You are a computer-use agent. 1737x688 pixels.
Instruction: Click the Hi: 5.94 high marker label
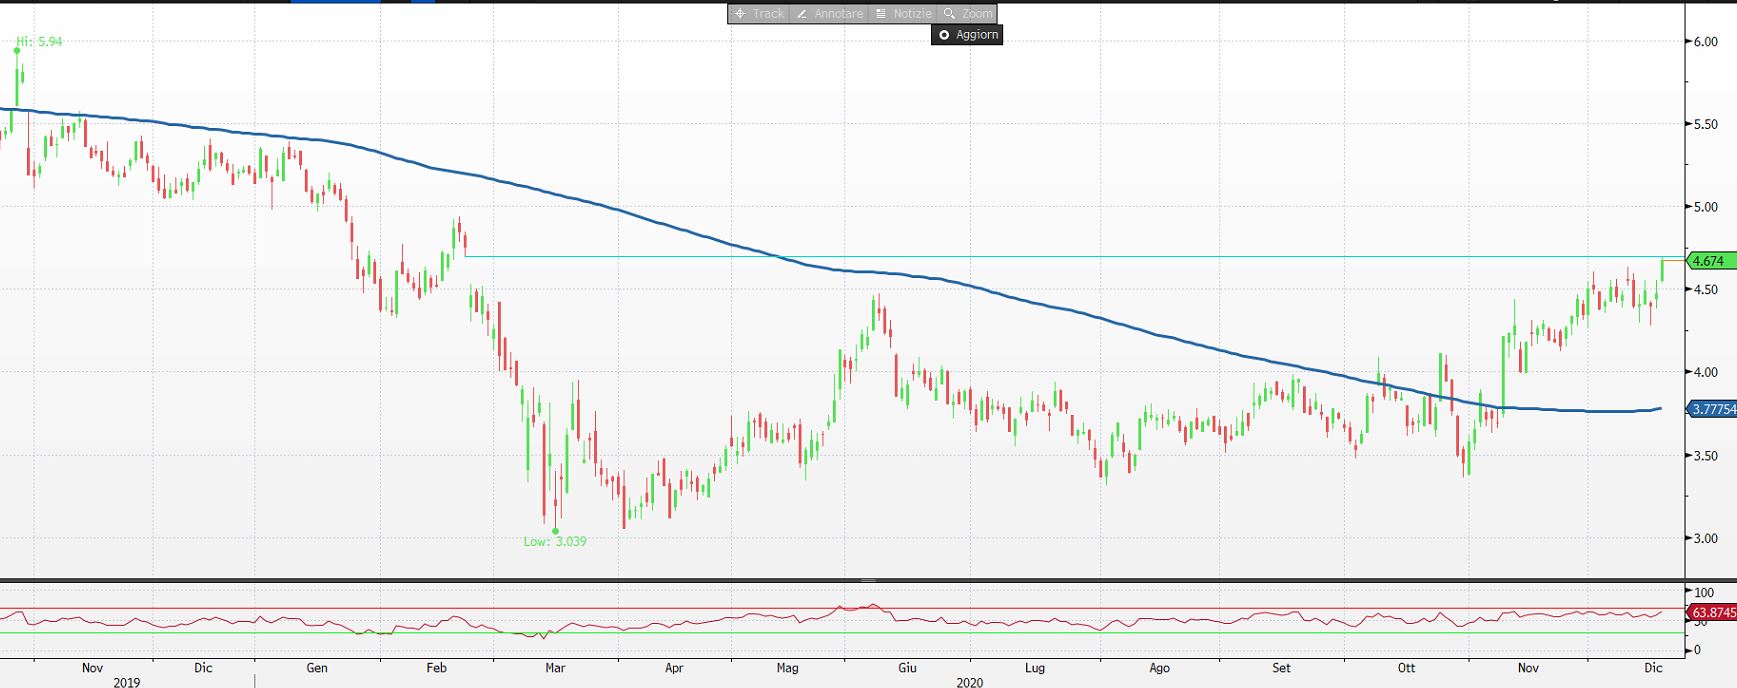coord(39,42)
